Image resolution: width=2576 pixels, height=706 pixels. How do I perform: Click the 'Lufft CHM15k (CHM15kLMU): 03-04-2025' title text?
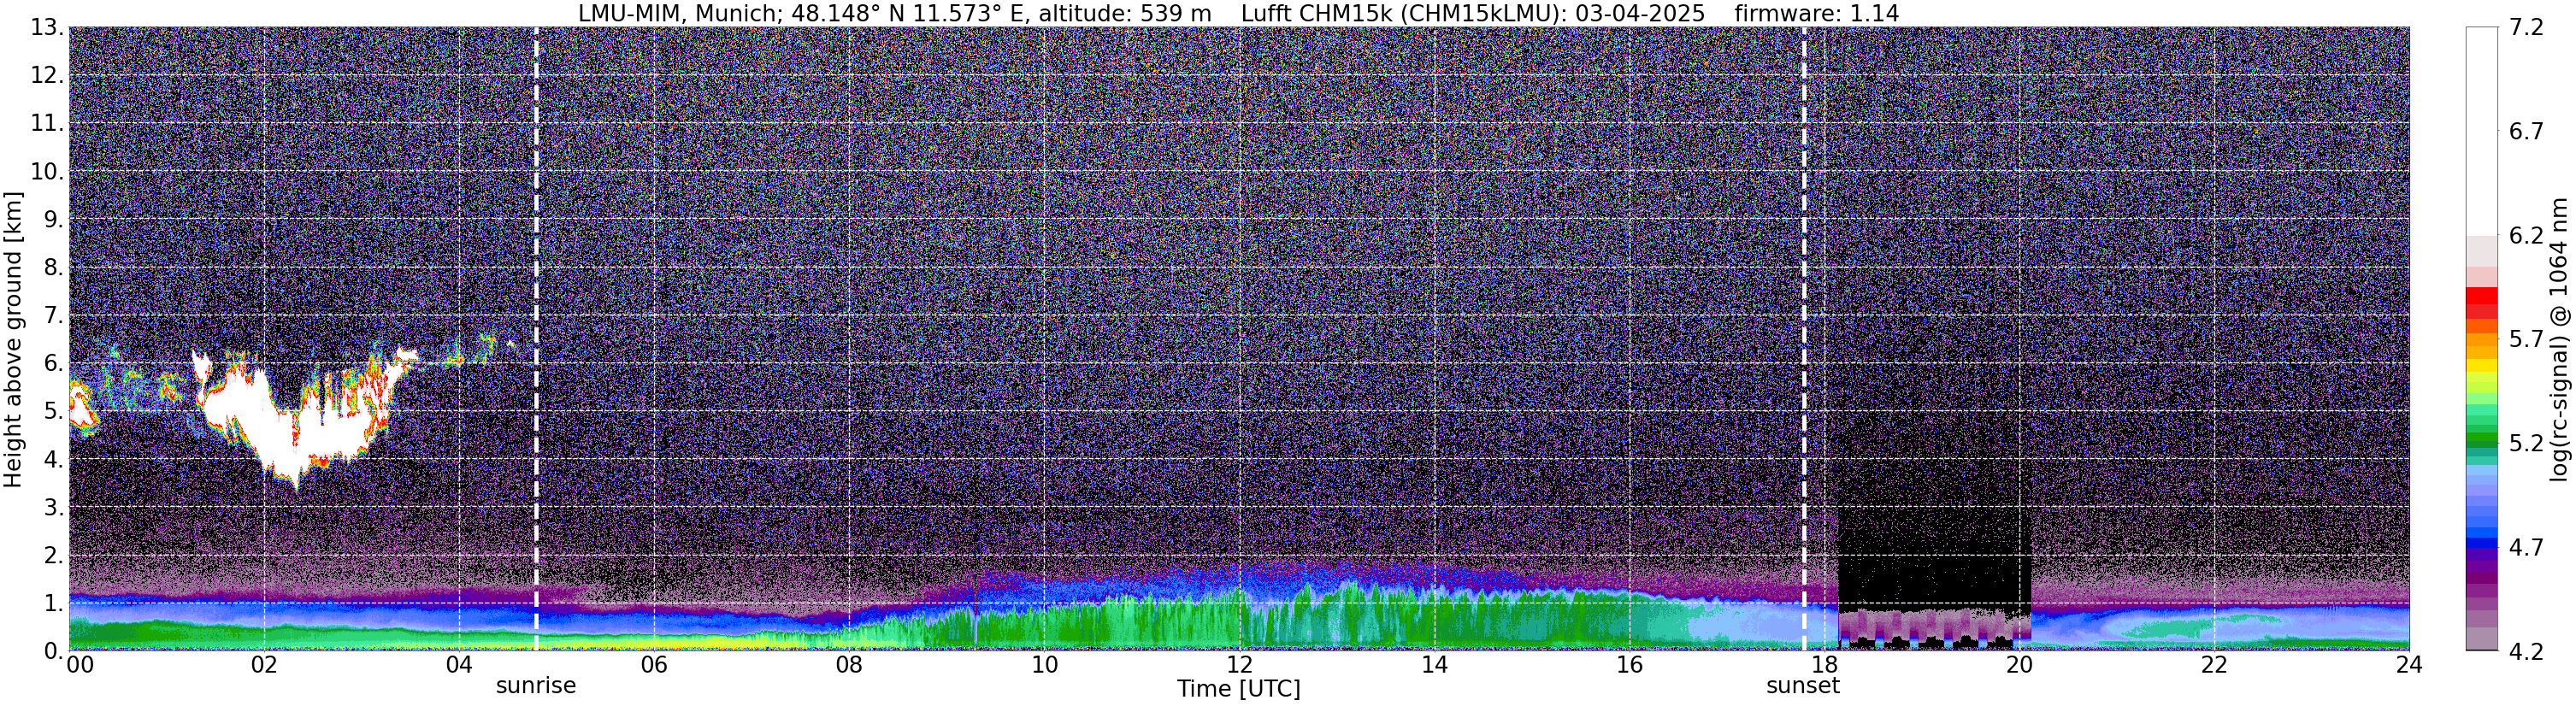(x=1473, y=13)
